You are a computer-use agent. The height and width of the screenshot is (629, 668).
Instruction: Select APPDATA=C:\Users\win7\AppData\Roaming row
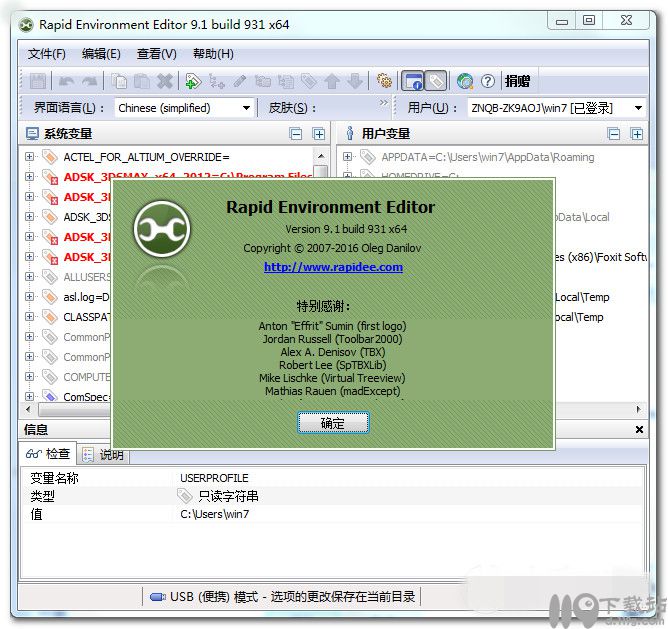point(487,157)
